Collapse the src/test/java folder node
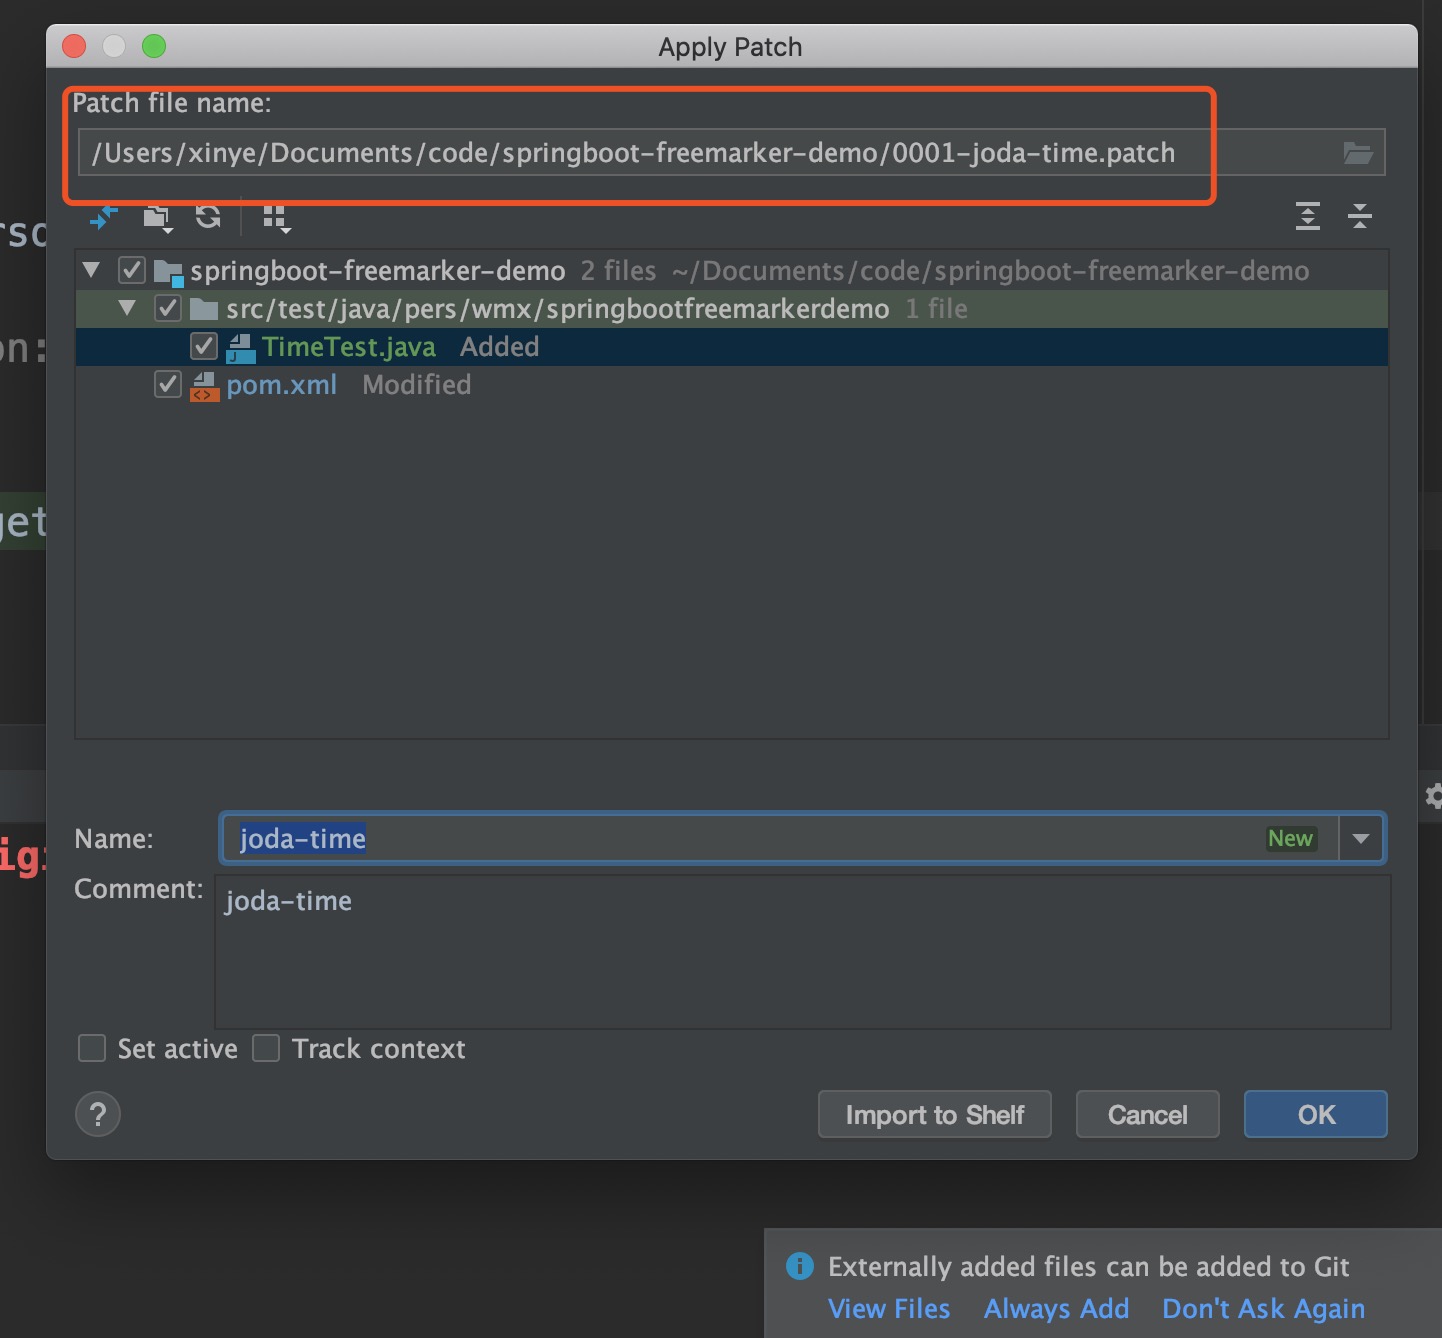The height and width of the screenshot is (1338, 1442). click(128, 308)
